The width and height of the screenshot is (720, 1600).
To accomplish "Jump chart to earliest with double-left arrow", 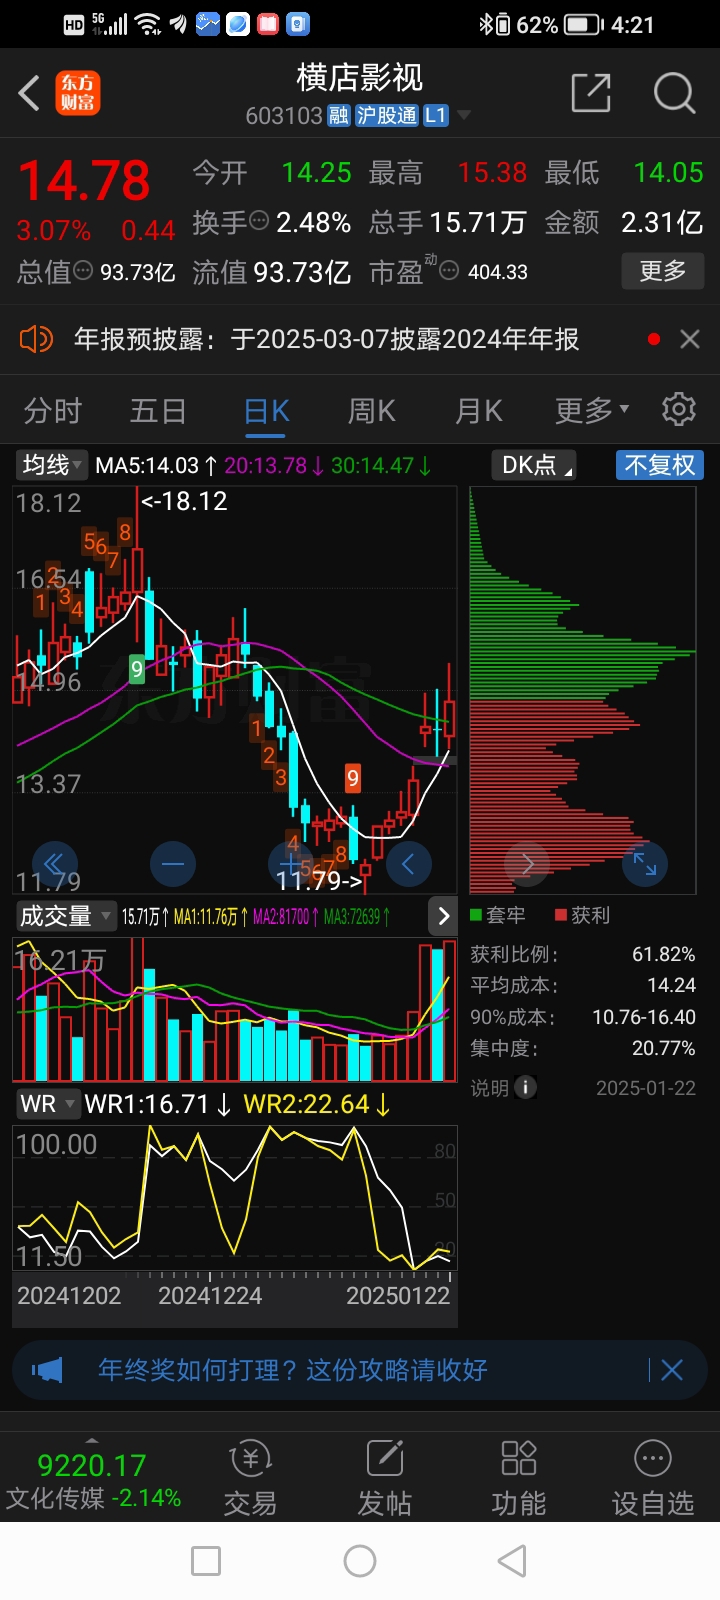I will pos(54,864).
